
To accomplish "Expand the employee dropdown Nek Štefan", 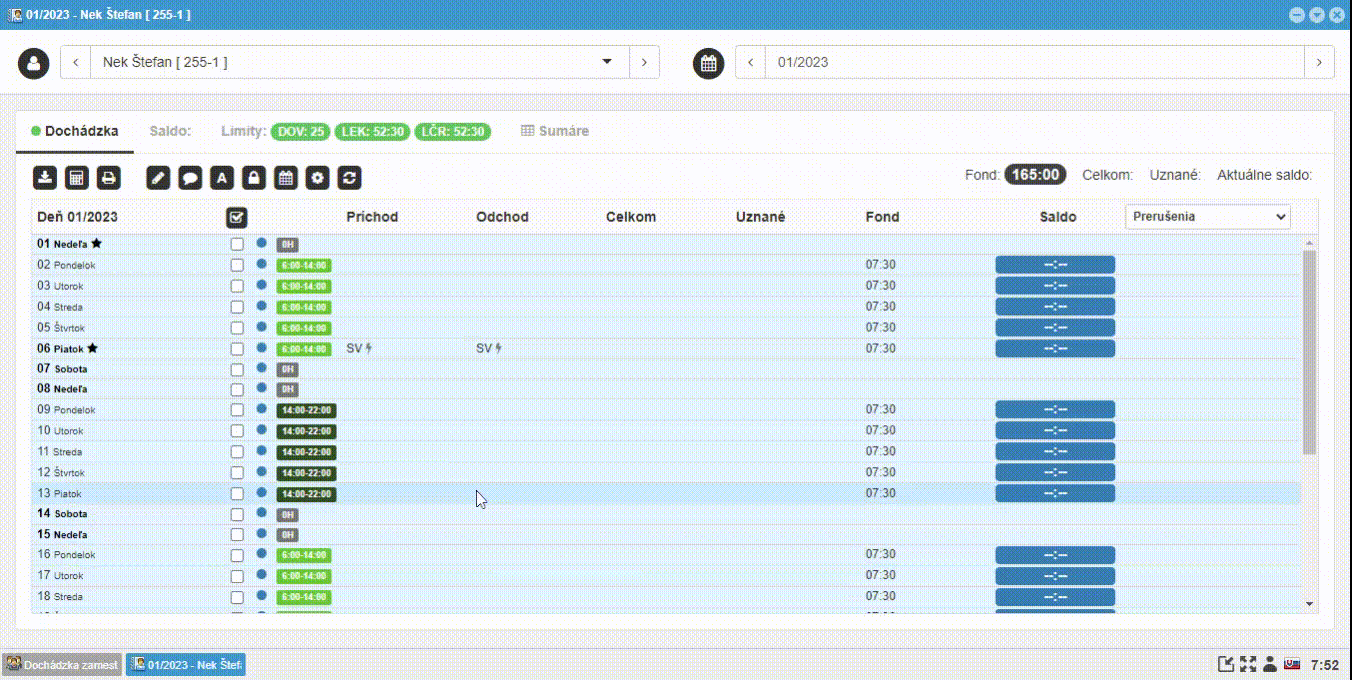I will (606, 62).
